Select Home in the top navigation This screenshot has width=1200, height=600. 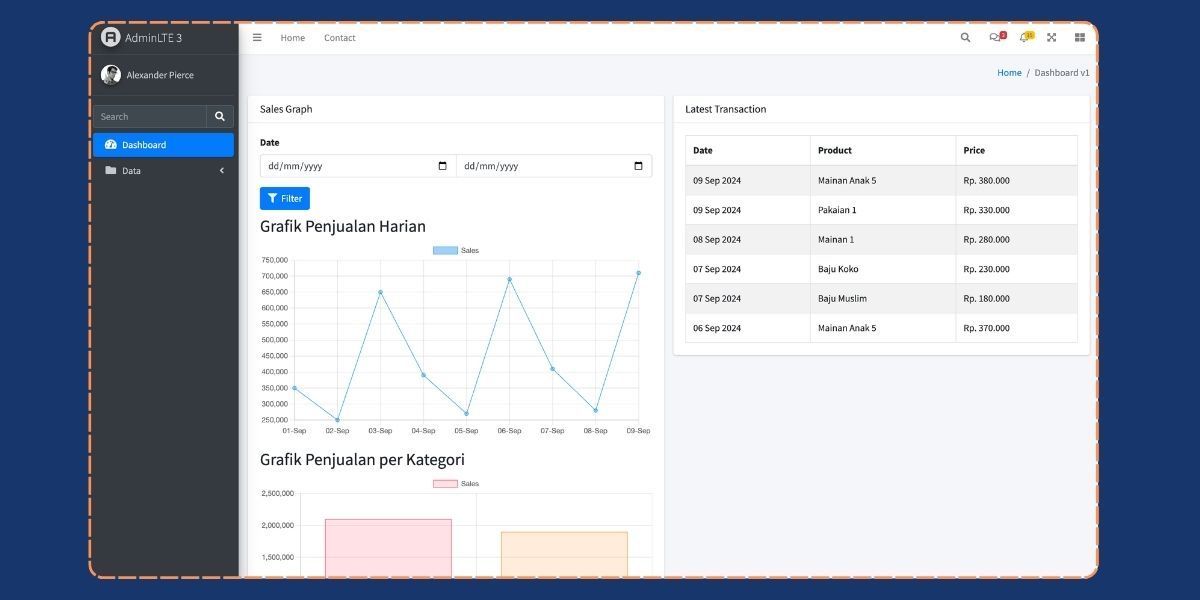[292, 37]
